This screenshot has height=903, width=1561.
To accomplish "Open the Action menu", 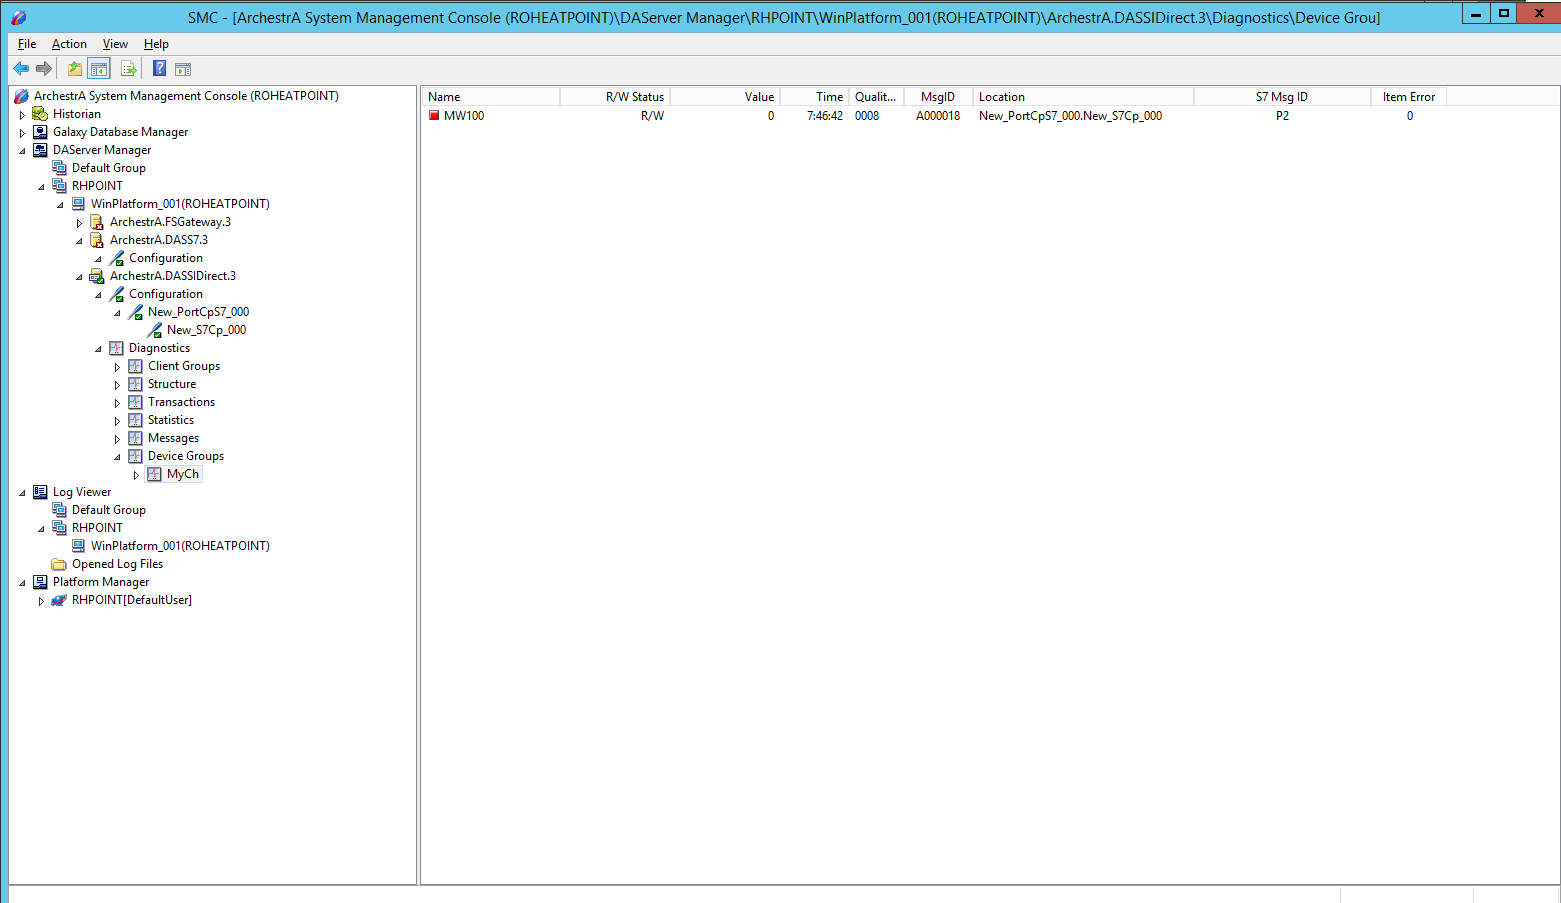I will coord(69,44).
